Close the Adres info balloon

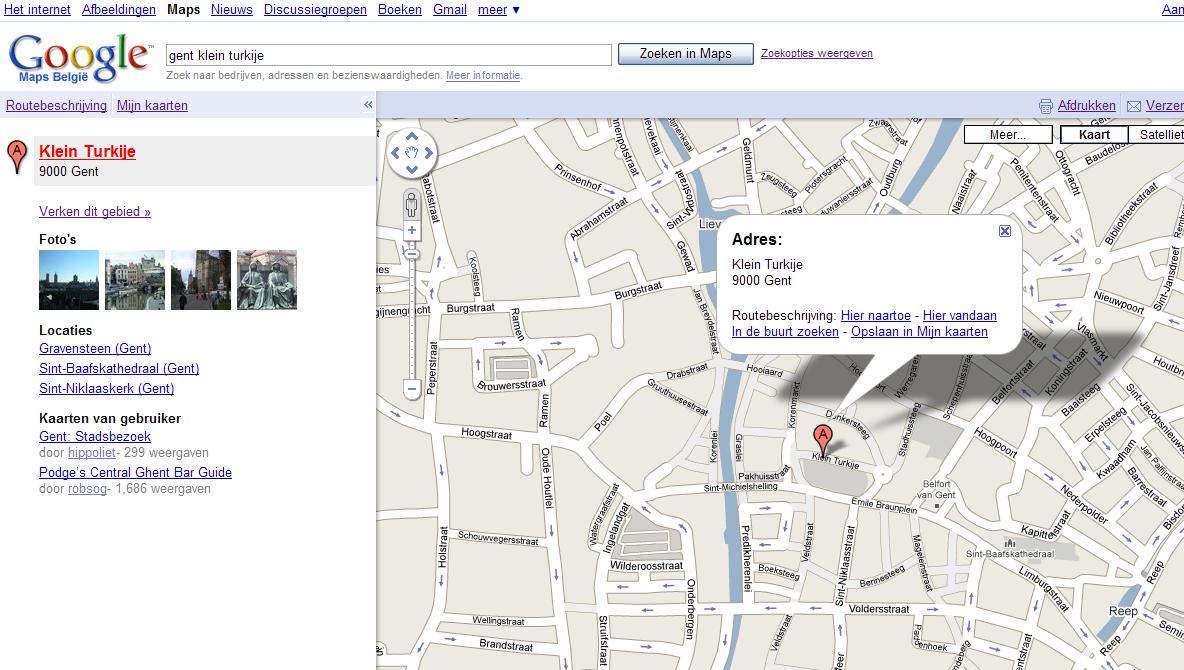point(1005,231)
